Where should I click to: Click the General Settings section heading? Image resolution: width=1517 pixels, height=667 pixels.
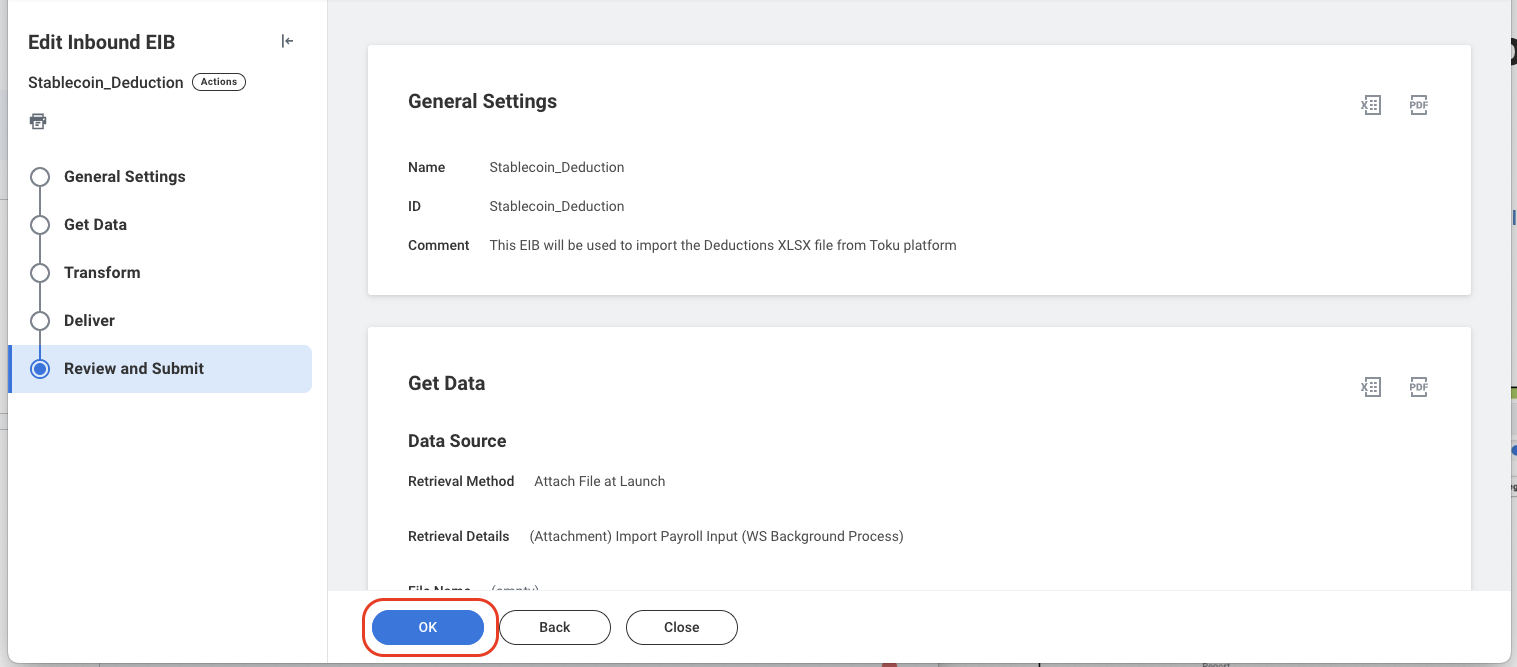tap(483, 101)
